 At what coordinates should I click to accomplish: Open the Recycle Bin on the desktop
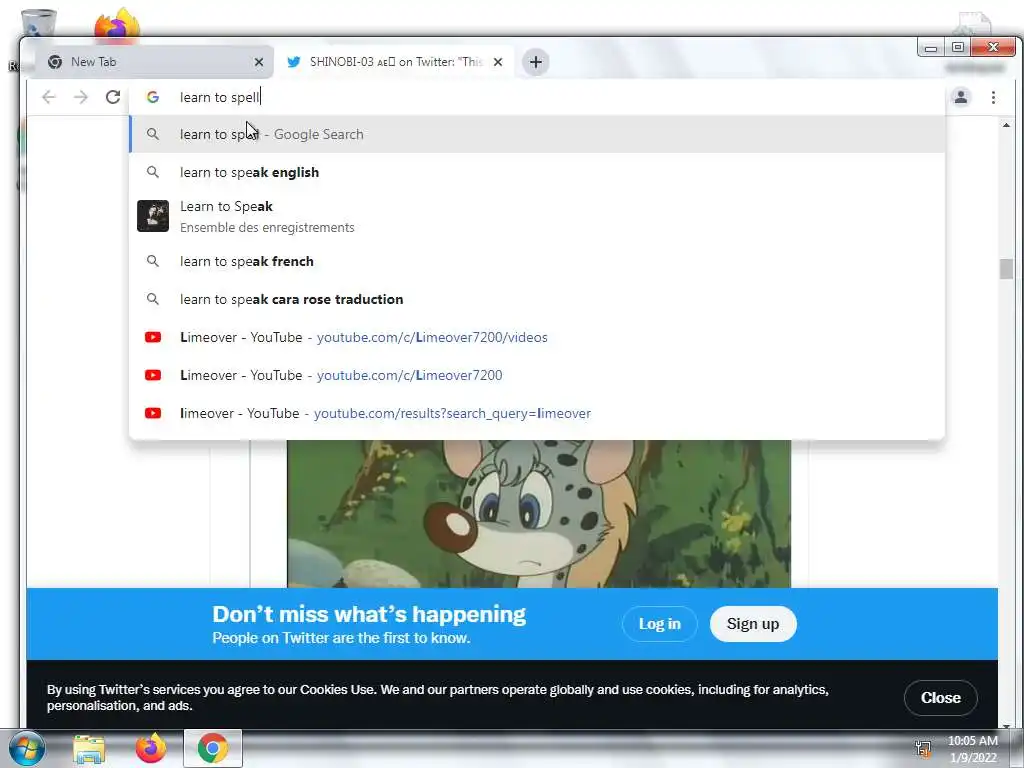pyautogui.click(x=38, y=23)
